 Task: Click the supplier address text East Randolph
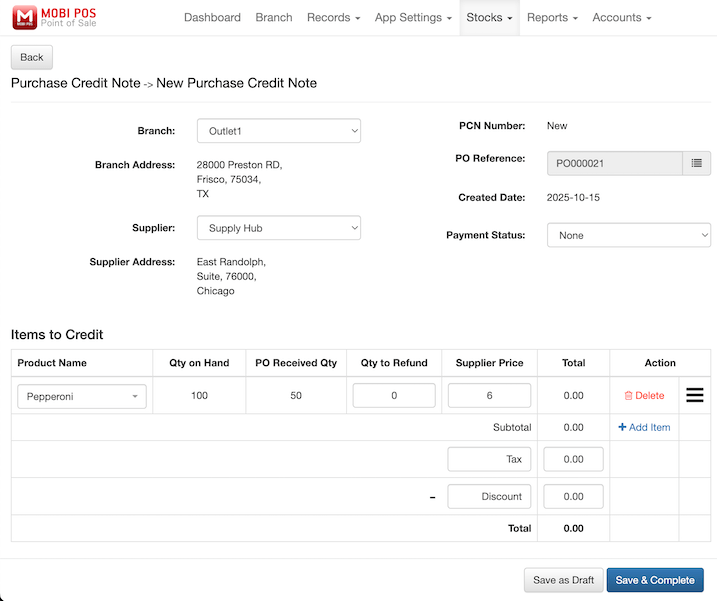pyautogui.click(x=231, y=262)
